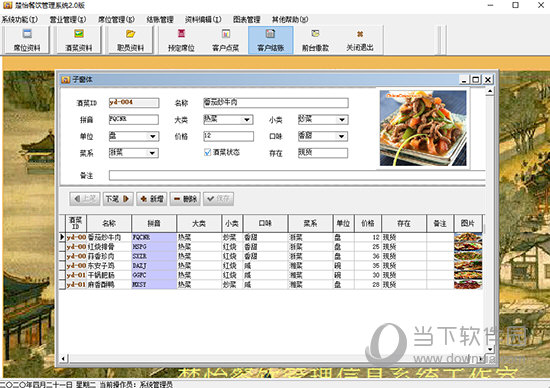550x388 pixels.
Task: Open the 酒菜资料 toolbar button
Action: tap(79, 40)
